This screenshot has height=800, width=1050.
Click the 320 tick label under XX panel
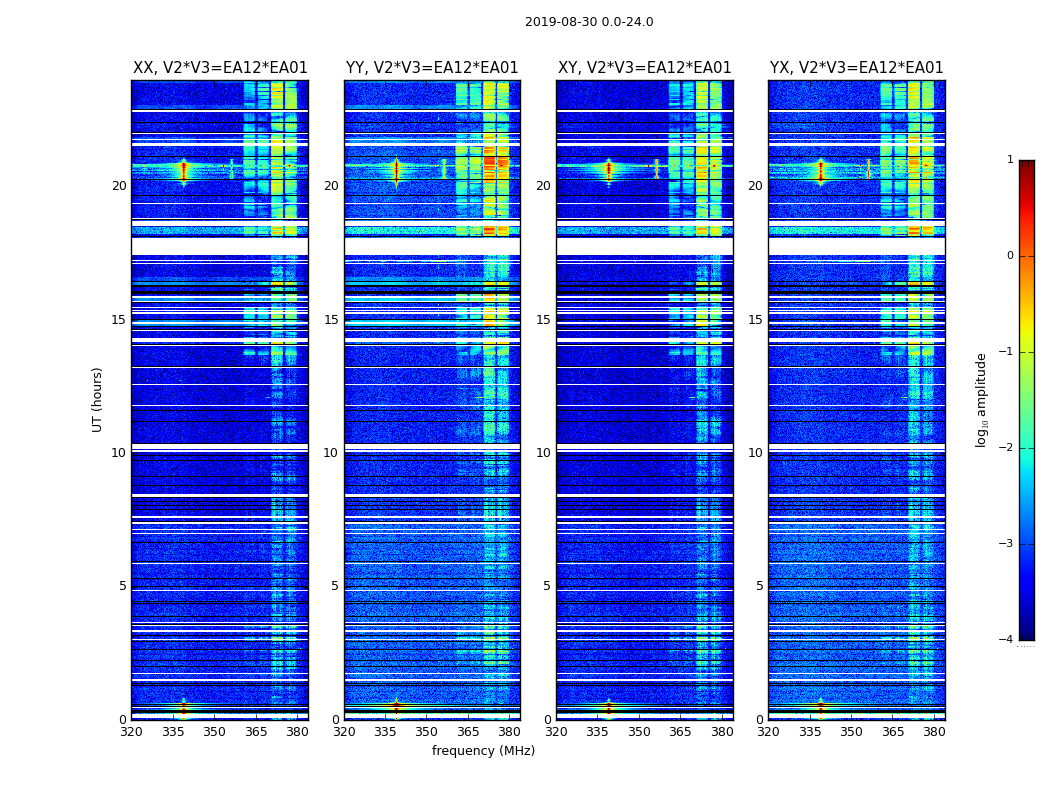(x=131, y=732)
